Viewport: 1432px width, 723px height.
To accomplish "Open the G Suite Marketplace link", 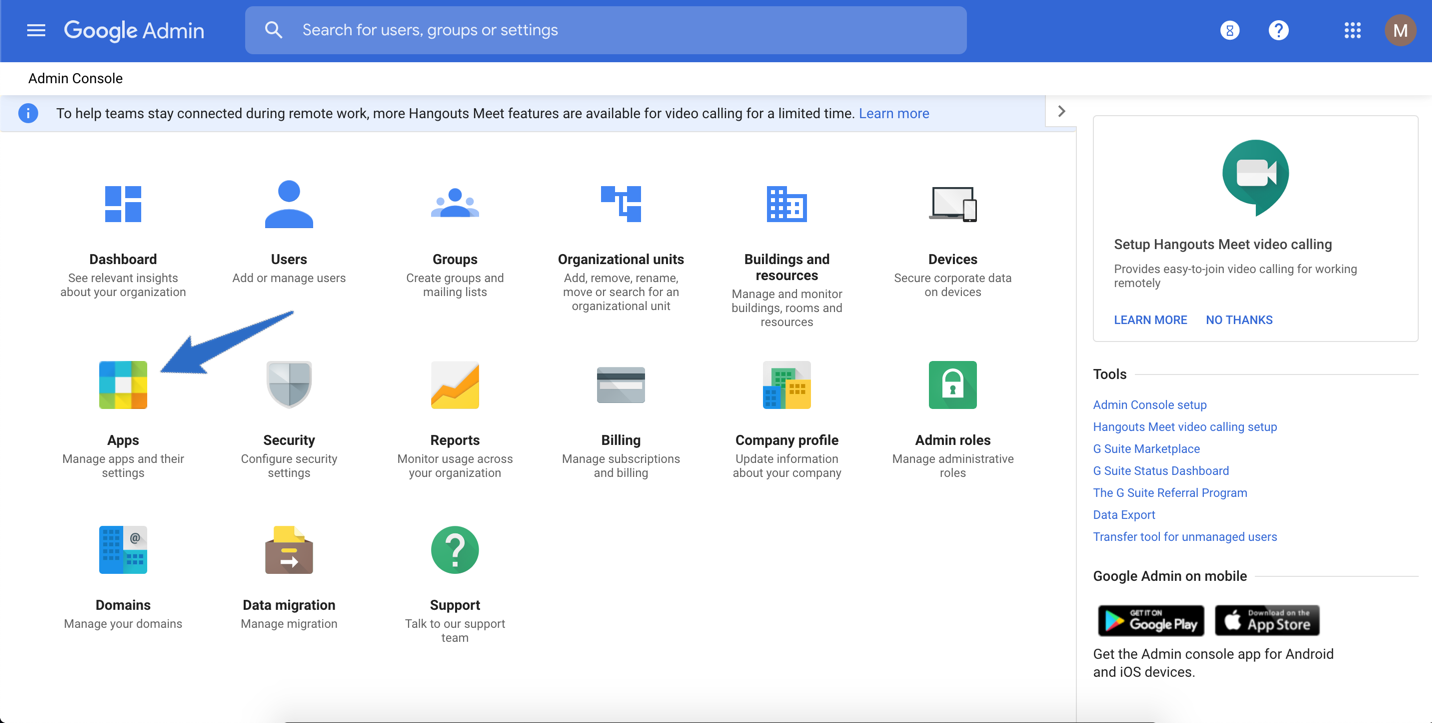I will (x=1146, y=449).
